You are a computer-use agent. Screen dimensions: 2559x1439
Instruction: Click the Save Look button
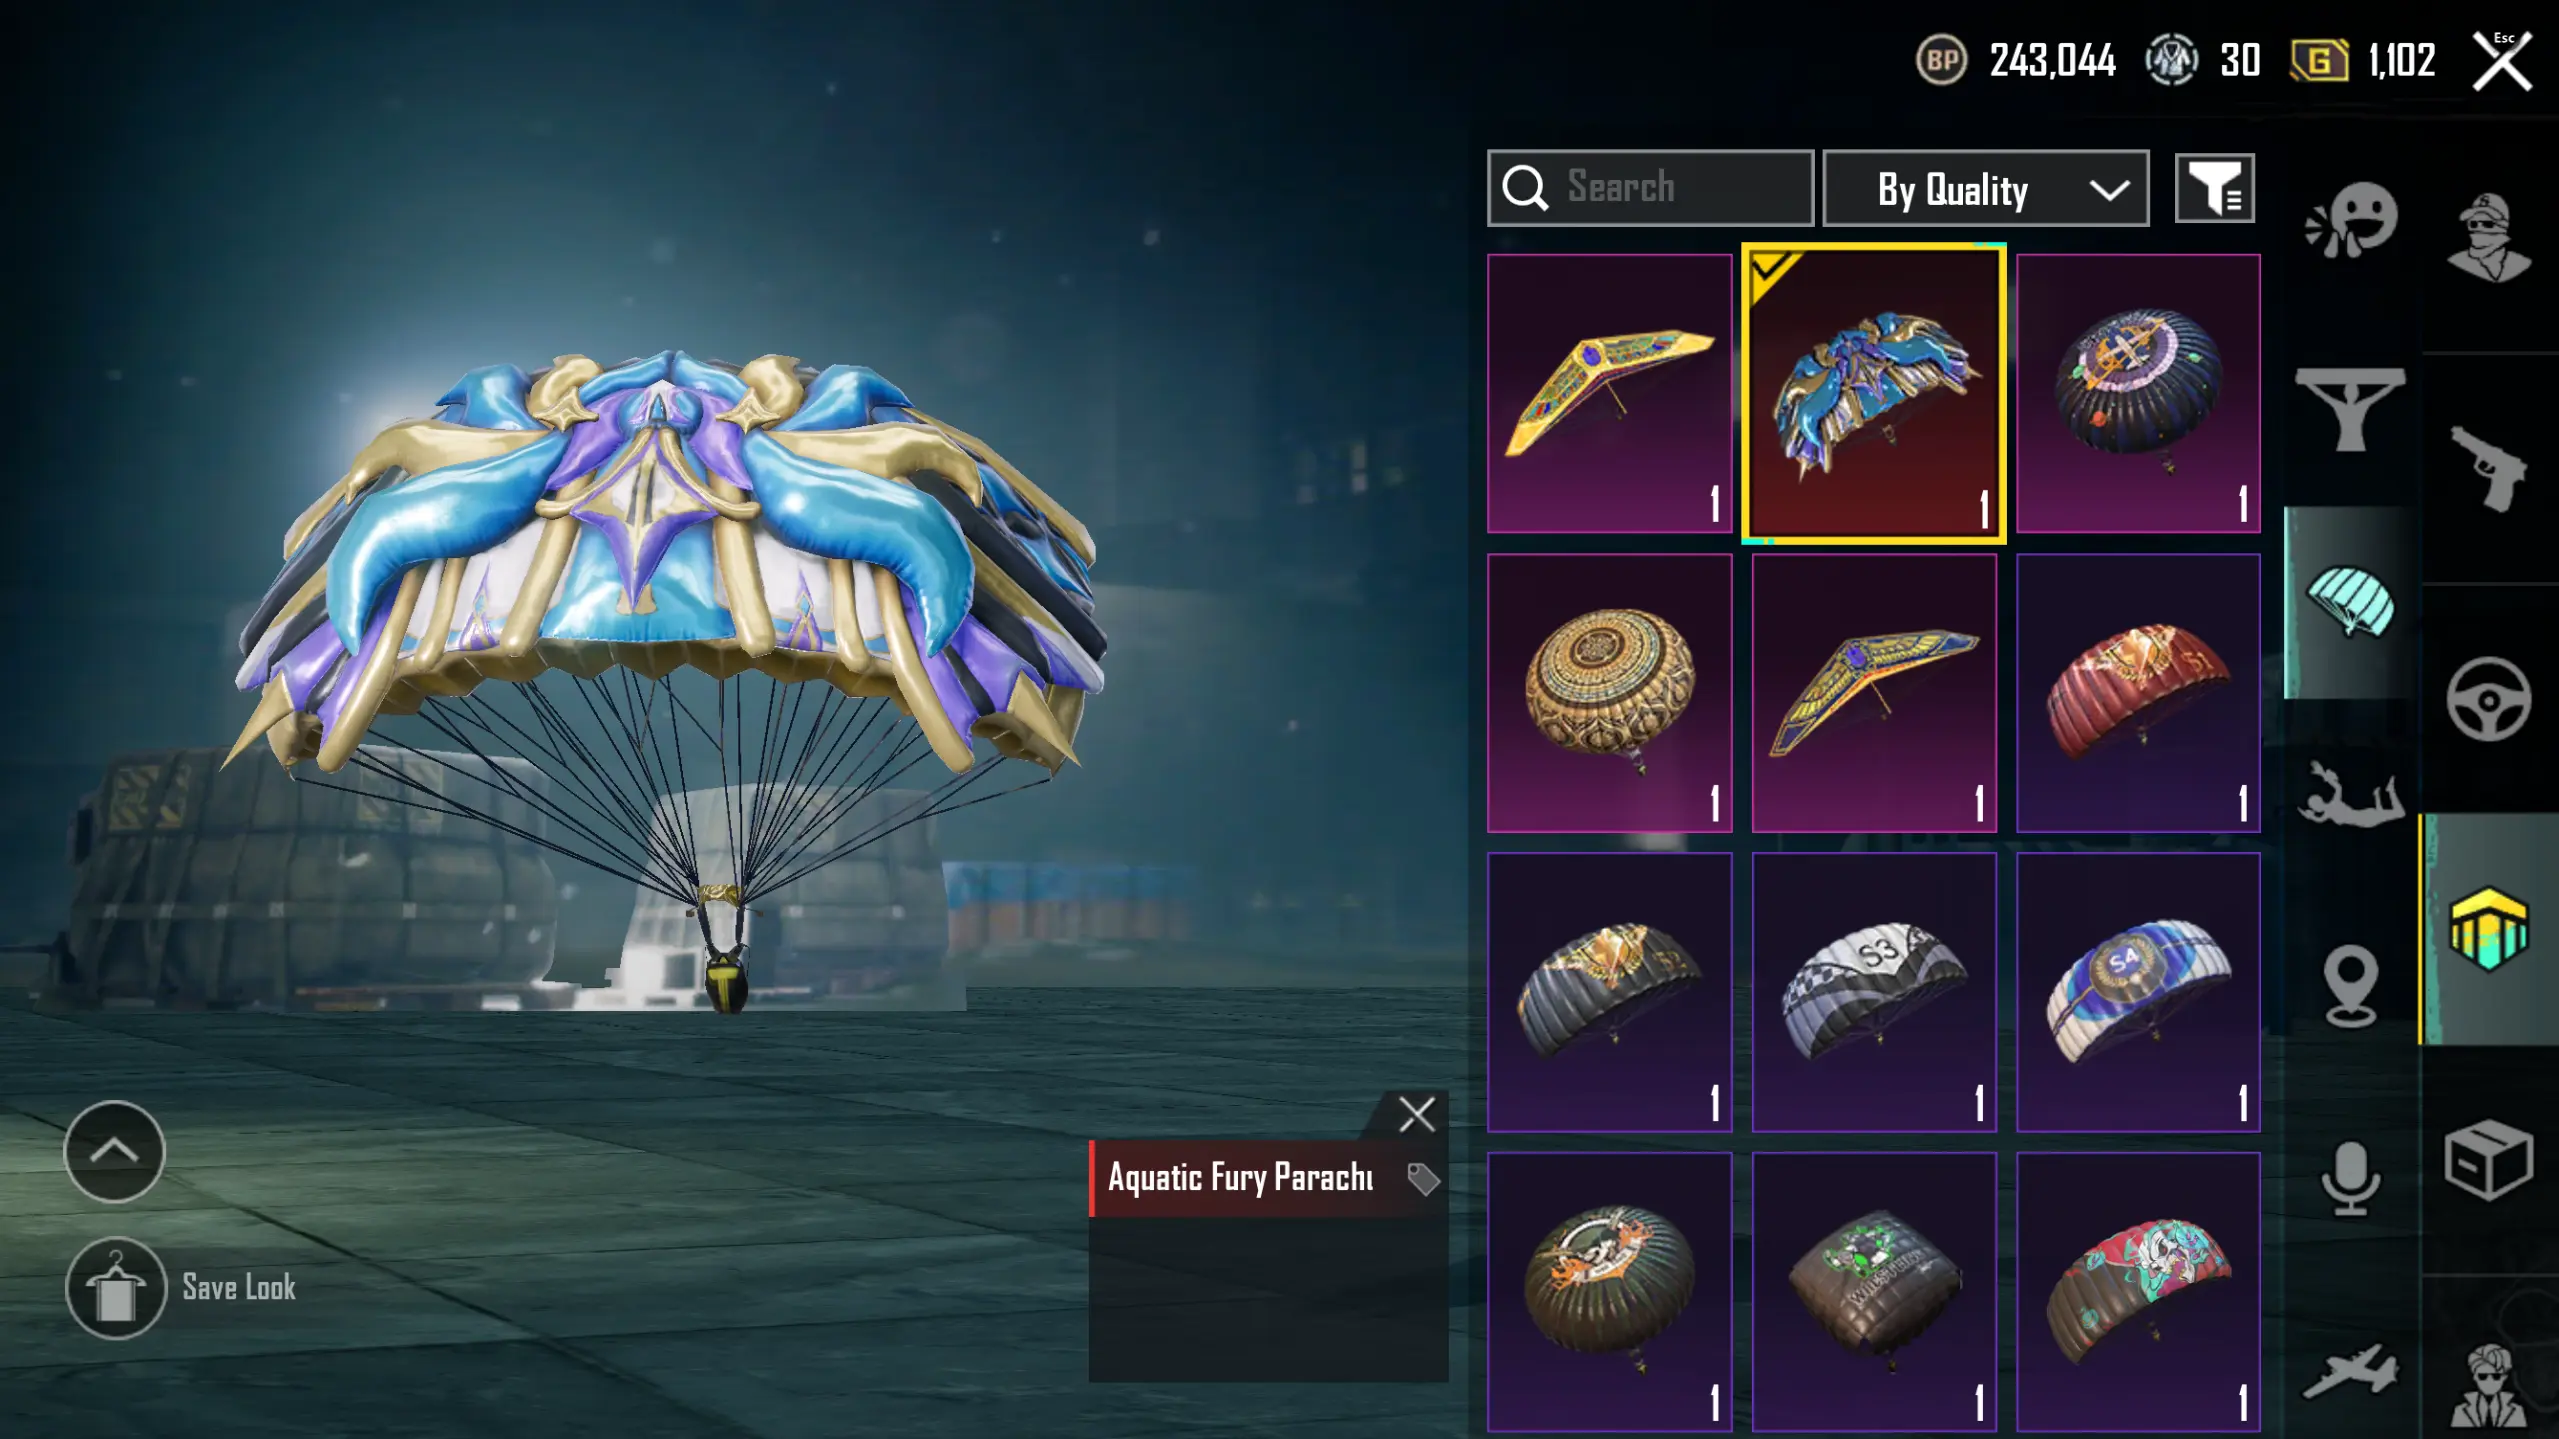(182, 1288)
